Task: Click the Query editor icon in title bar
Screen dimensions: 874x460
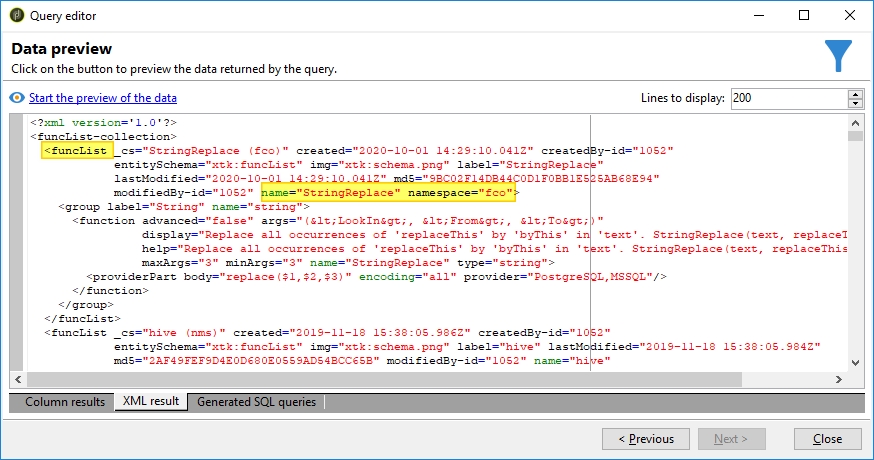Action: click(x=16, y=16)
